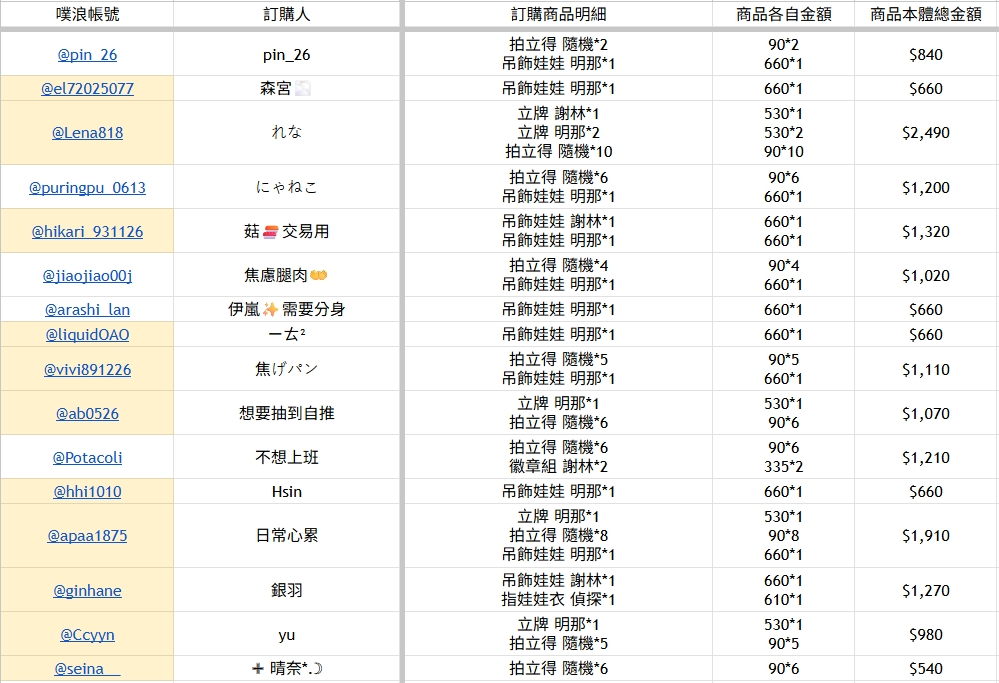The width and height of the screenshot is (999, 683).
Task: Open the @Potacoli profile link
Action: (87, 457)
